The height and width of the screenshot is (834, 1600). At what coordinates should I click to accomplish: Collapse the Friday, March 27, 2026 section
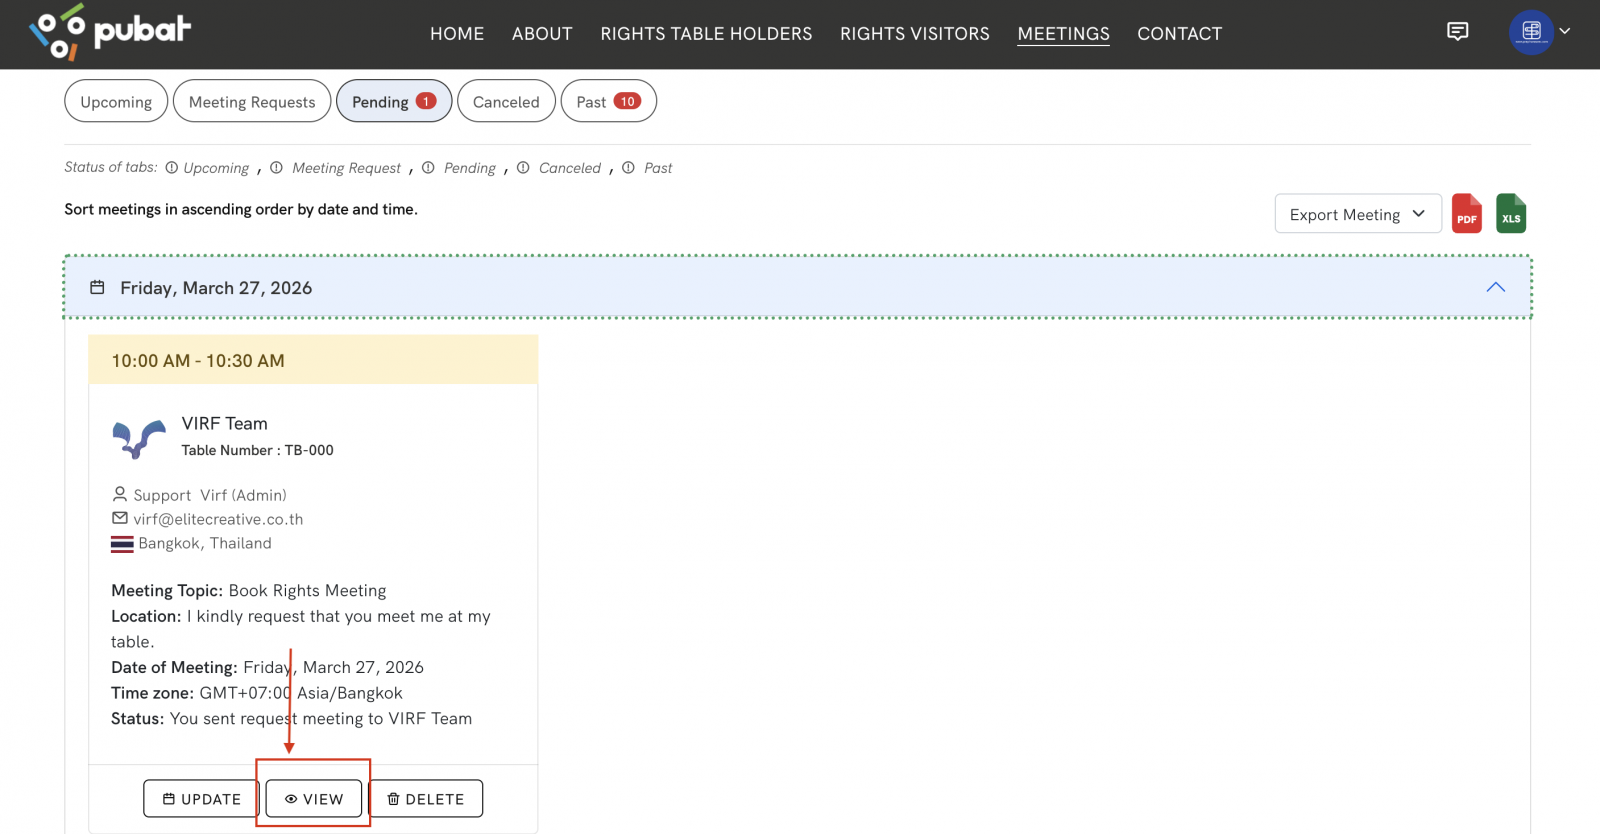click(x=1496, y=287)
